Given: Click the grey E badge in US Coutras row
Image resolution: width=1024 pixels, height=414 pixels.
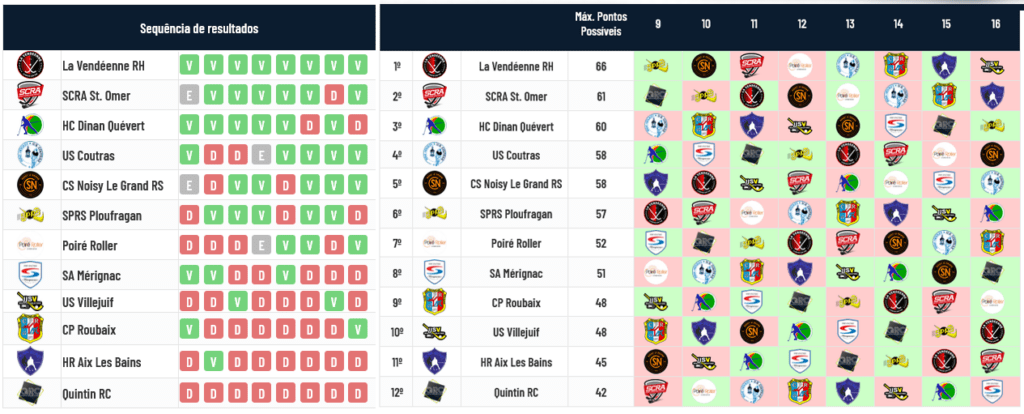Looking at the screenshot, I should 261,156.
